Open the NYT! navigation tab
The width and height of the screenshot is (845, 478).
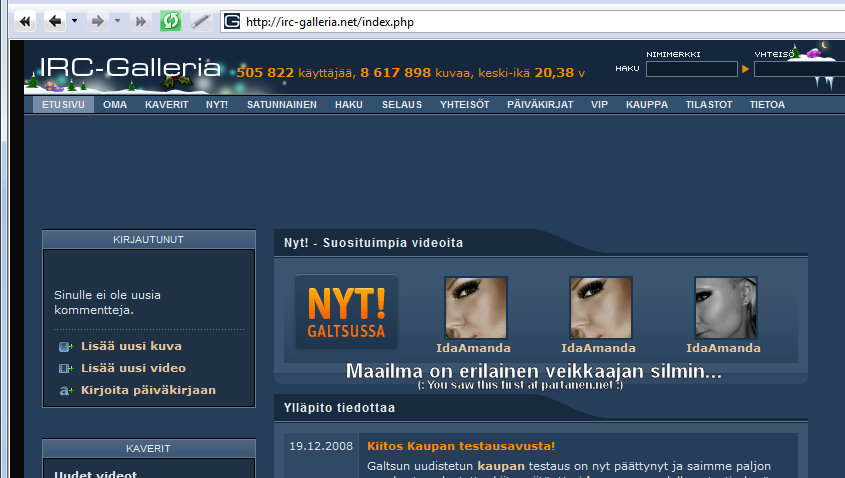(x=217, y=105)
